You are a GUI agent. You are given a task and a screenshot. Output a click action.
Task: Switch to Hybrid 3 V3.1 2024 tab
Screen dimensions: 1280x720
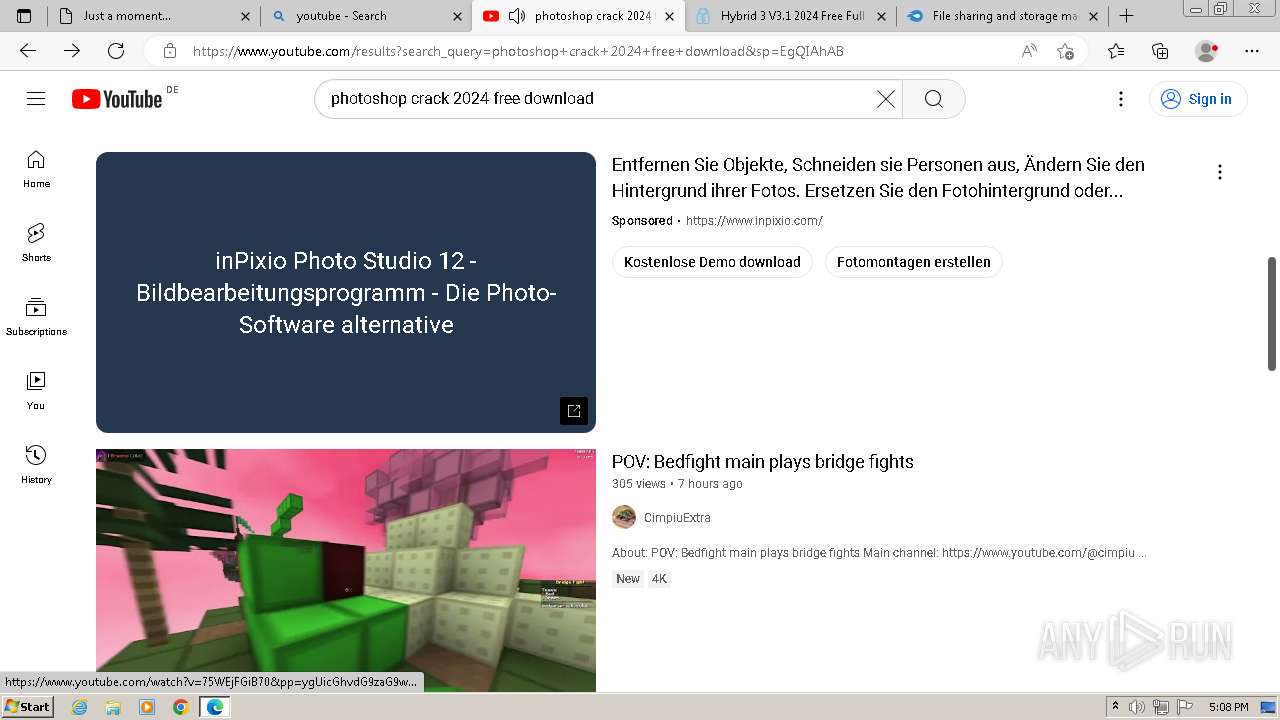791,16
